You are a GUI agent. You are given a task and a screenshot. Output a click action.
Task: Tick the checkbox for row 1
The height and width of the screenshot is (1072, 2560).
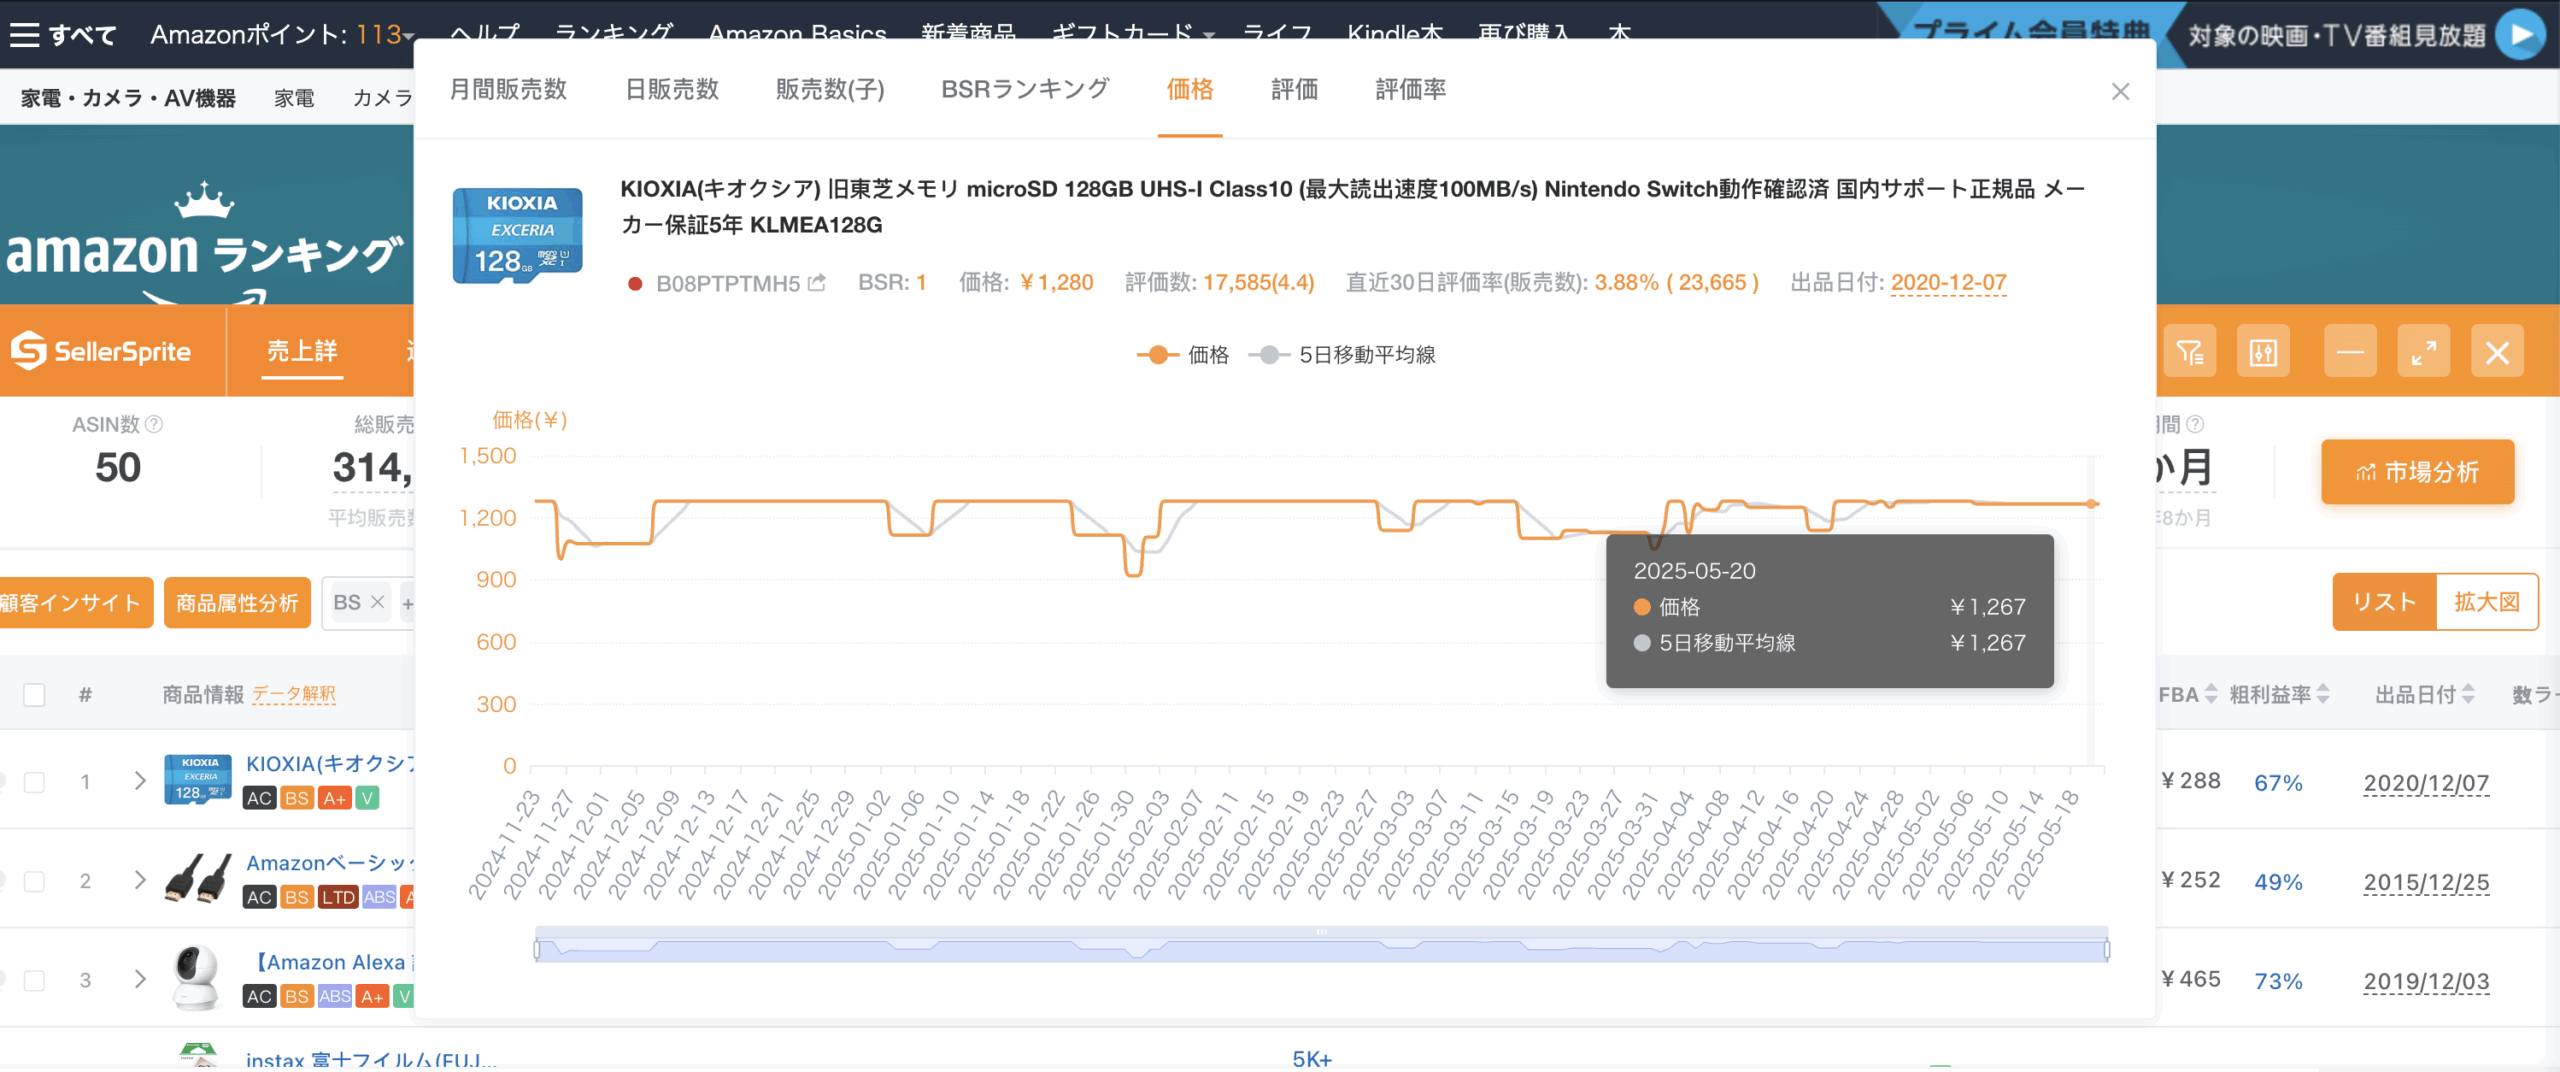[x=34, y=782]
